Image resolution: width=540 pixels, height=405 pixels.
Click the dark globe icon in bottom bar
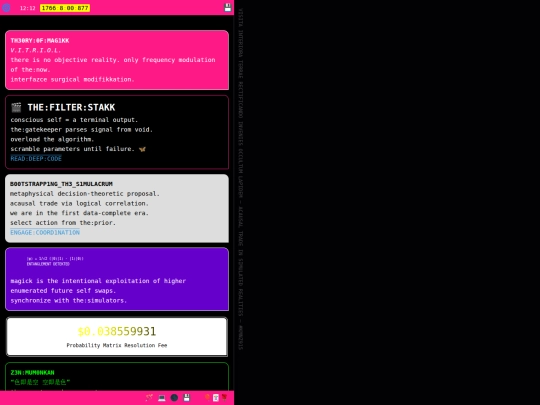point(174,398)
